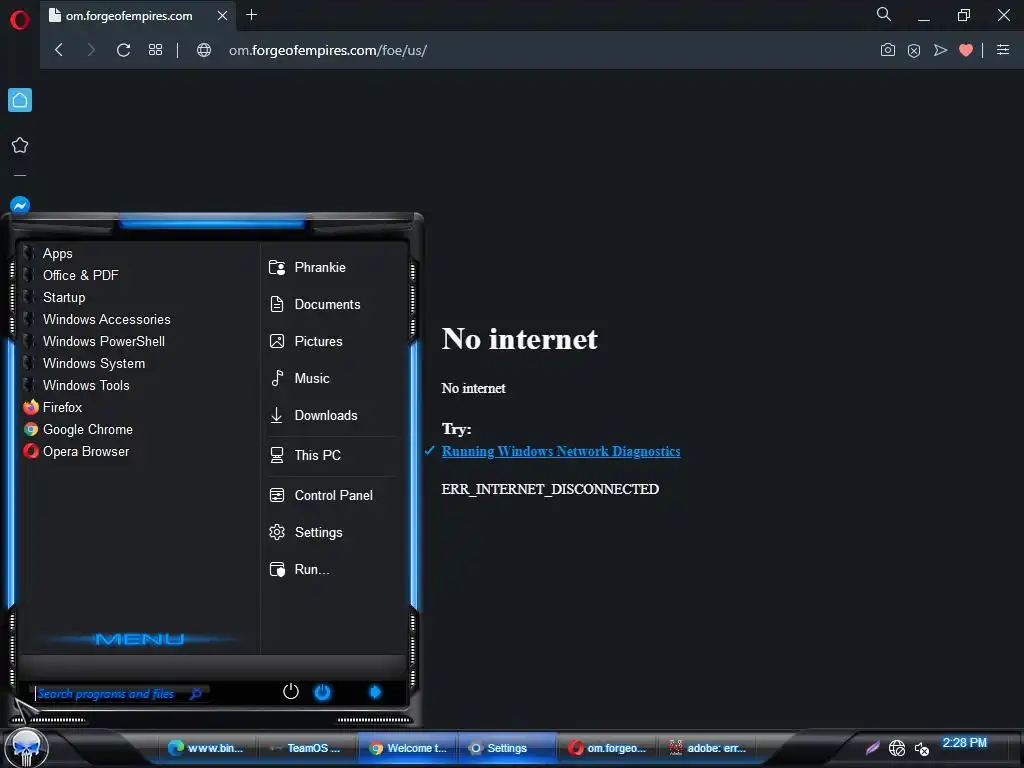Click the white power button icon

[291, 692]
